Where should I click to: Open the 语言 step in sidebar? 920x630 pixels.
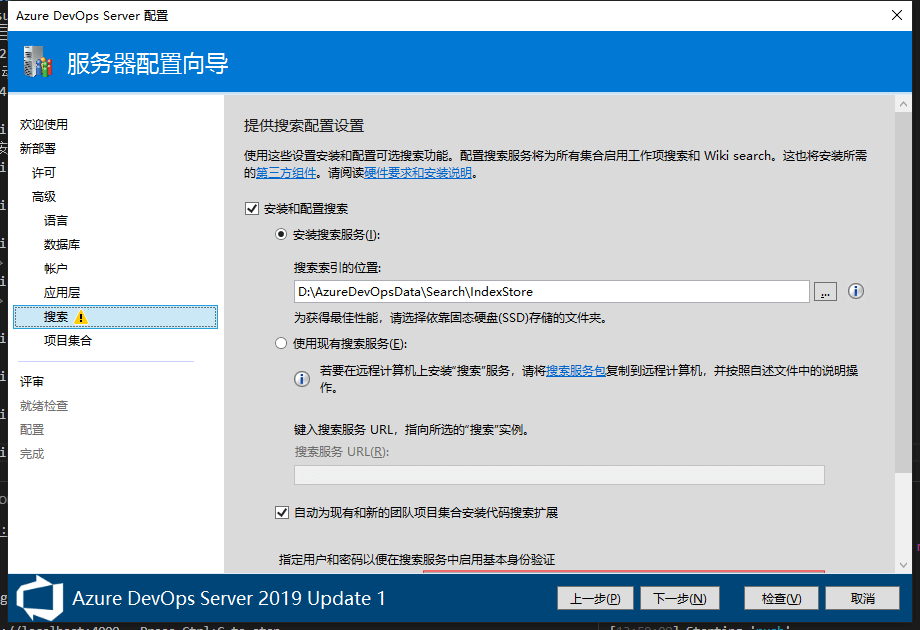click(x=56, y=221)
